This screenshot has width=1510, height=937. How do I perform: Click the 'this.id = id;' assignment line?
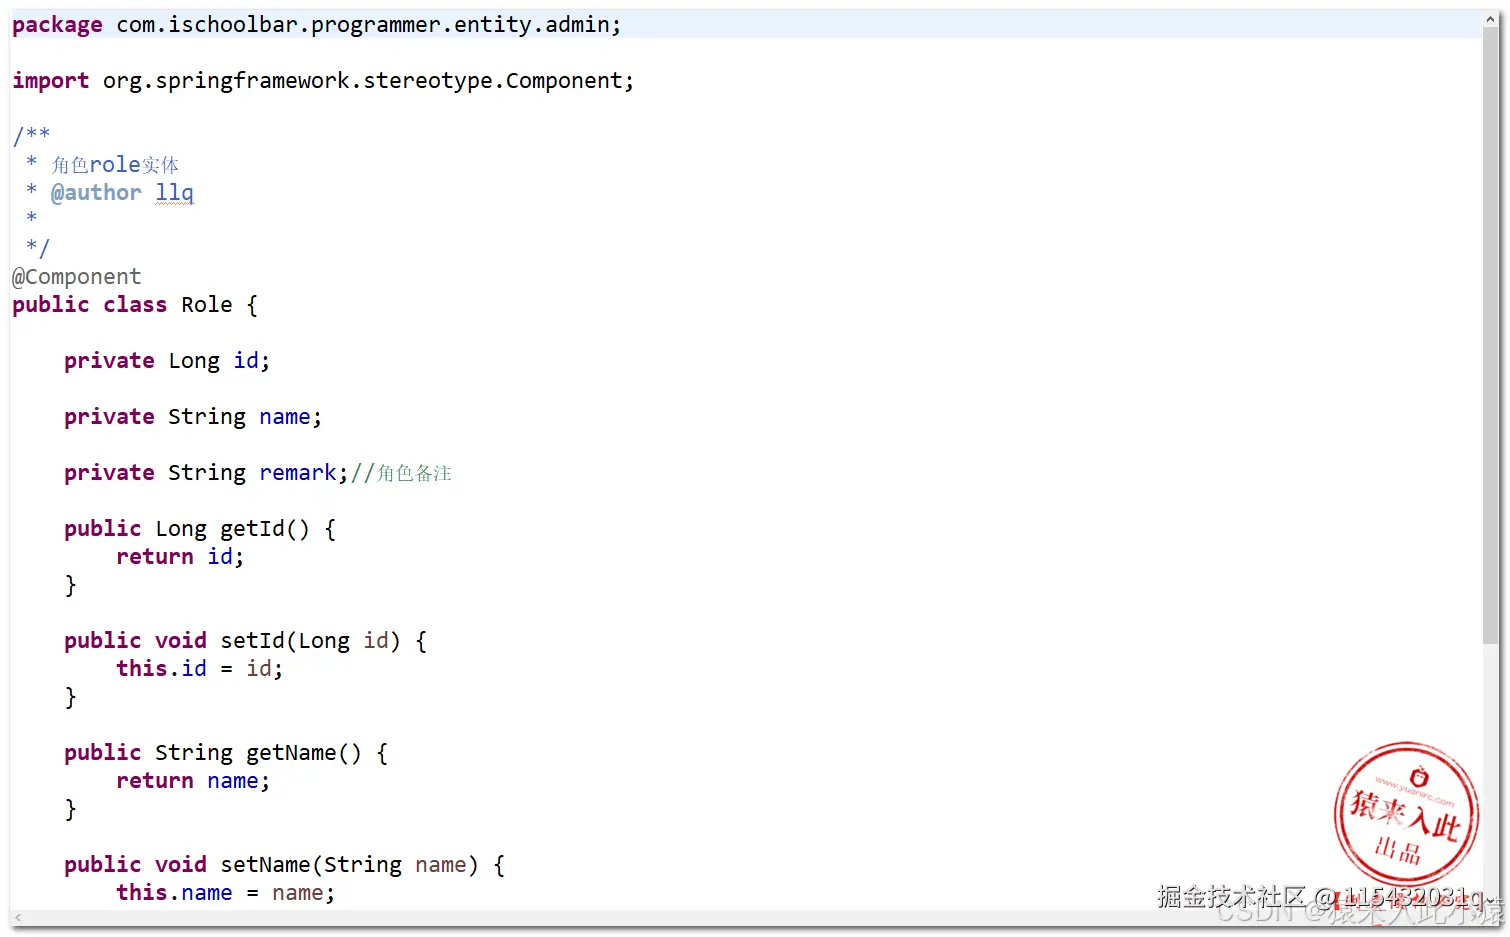tap(200, 669)
